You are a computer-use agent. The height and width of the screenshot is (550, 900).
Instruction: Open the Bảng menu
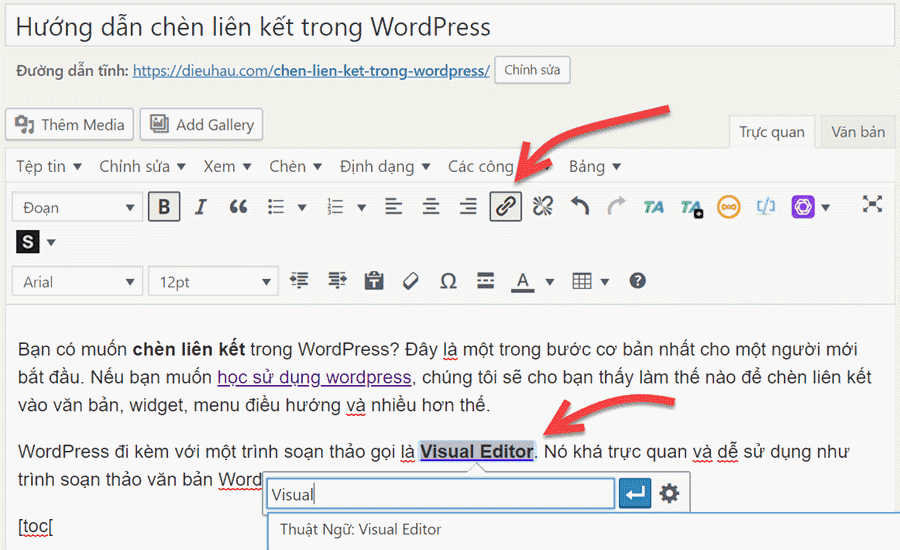(595, 166)
